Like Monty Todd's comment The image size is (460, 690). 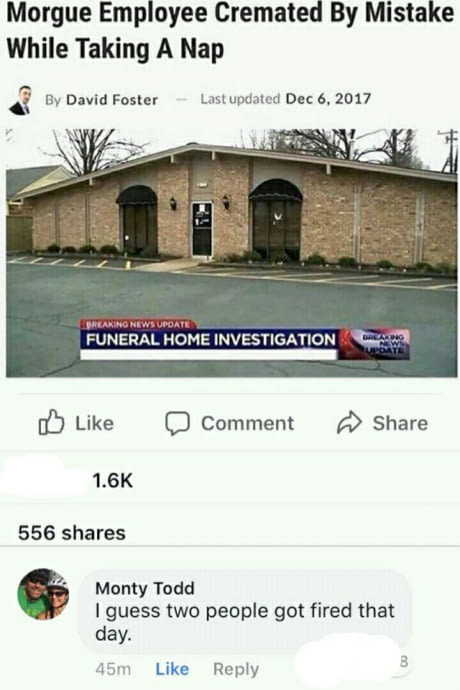(172, 669)
